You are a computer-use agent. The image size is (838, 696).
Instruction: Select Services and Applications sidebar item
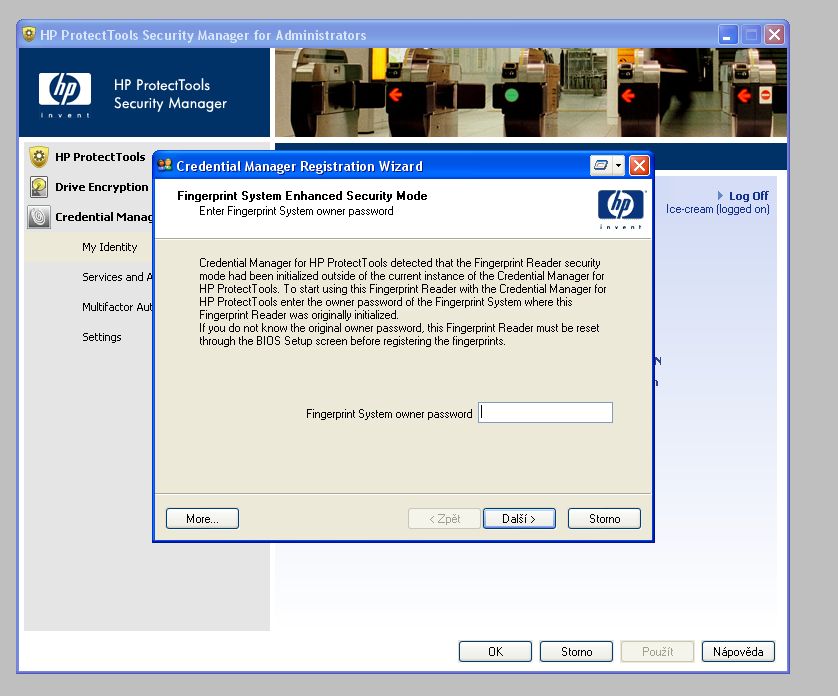[117, 277]
